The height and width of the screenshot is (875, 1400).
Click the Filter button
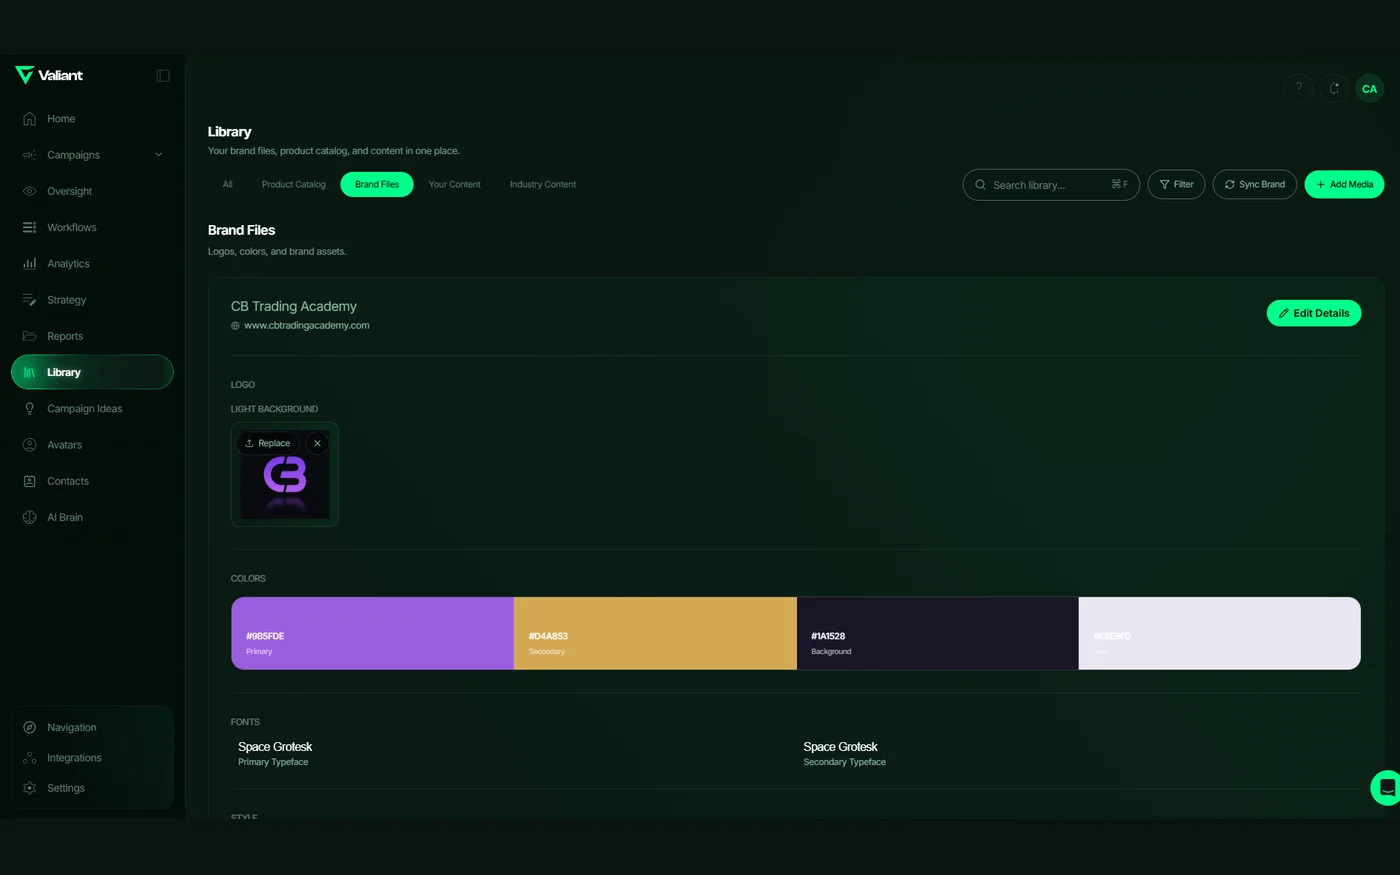pos(1176,184)
